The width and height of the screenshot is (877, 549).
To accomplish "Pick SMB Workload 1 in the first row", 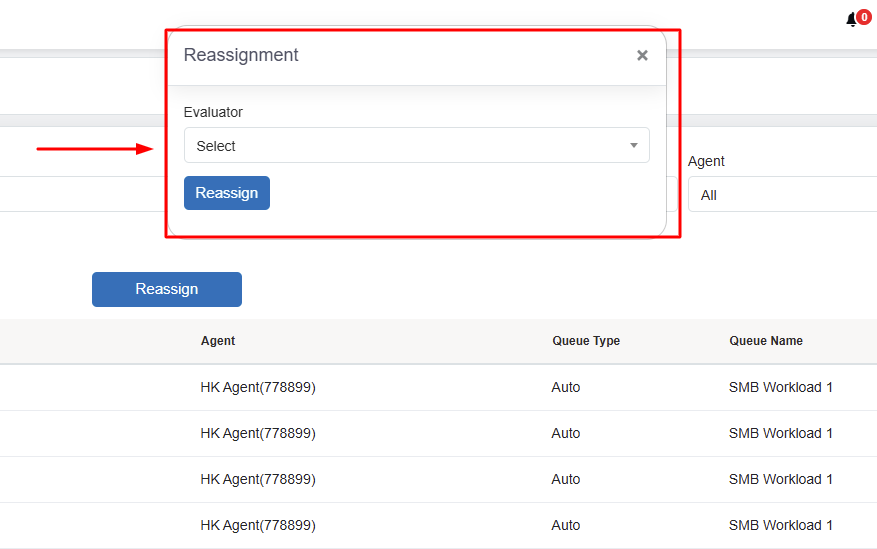I will coord(781,387).
